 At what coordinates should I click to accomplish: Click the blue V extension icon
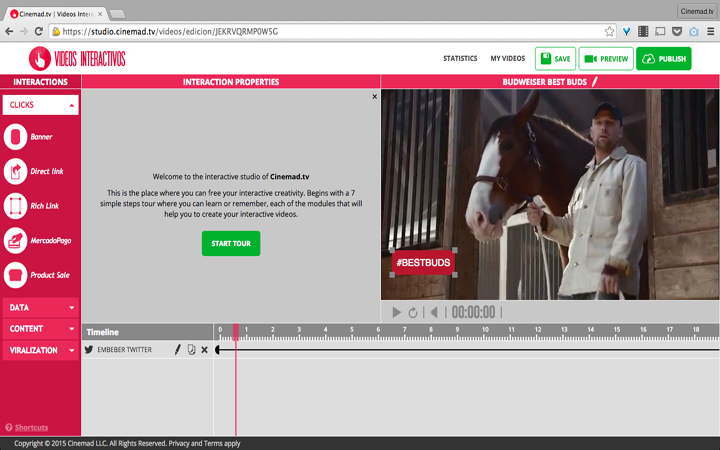tap(626, 31)
